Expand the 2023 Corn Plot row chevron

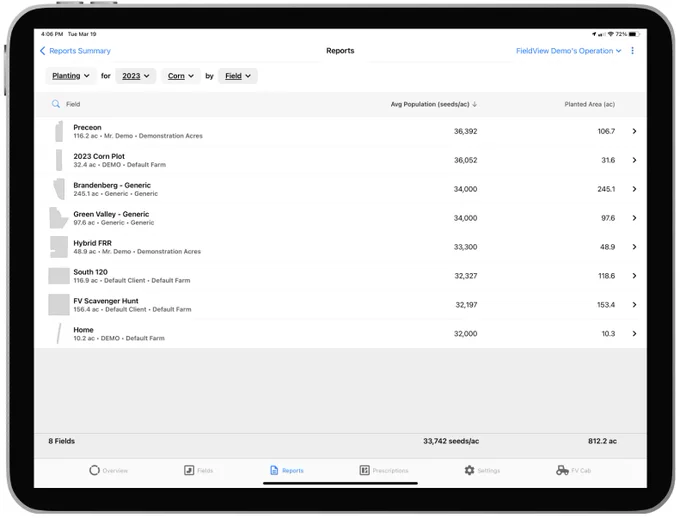click(x=634, y=160)
